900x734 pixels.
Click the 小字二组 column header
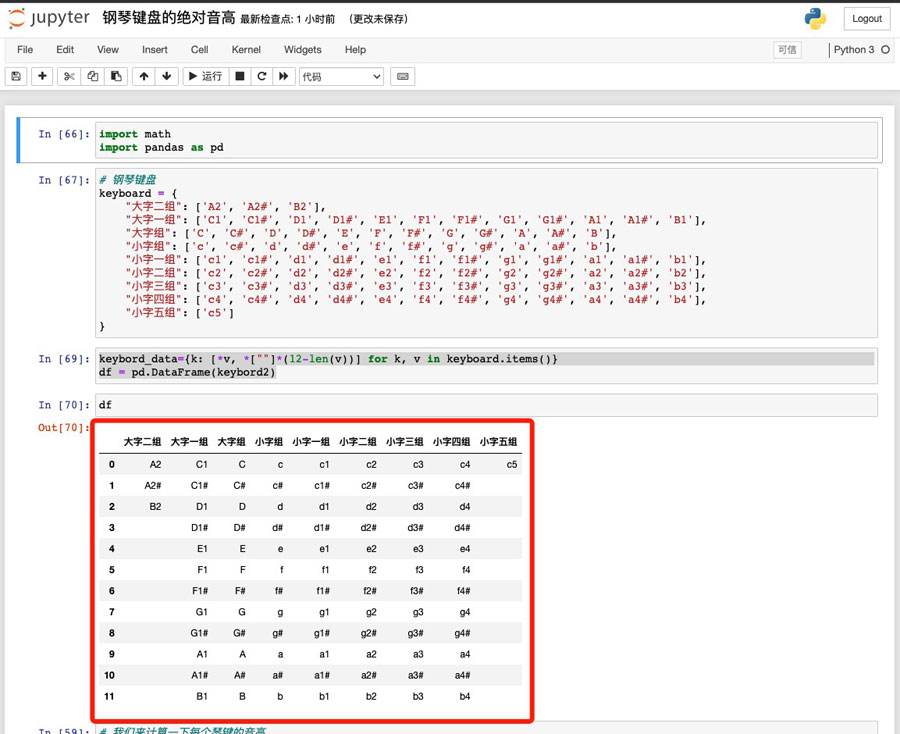coord(358,442)
